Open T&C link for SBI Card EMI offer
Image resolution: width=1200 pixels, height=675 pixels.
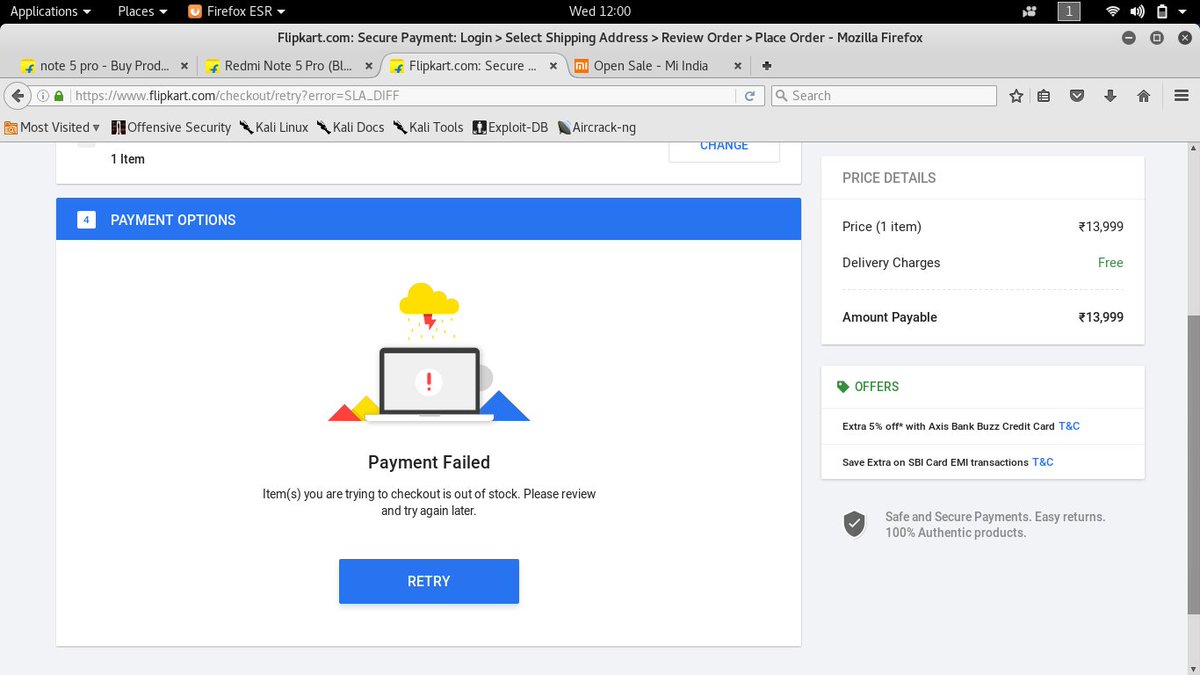(x=1043, y=462)
